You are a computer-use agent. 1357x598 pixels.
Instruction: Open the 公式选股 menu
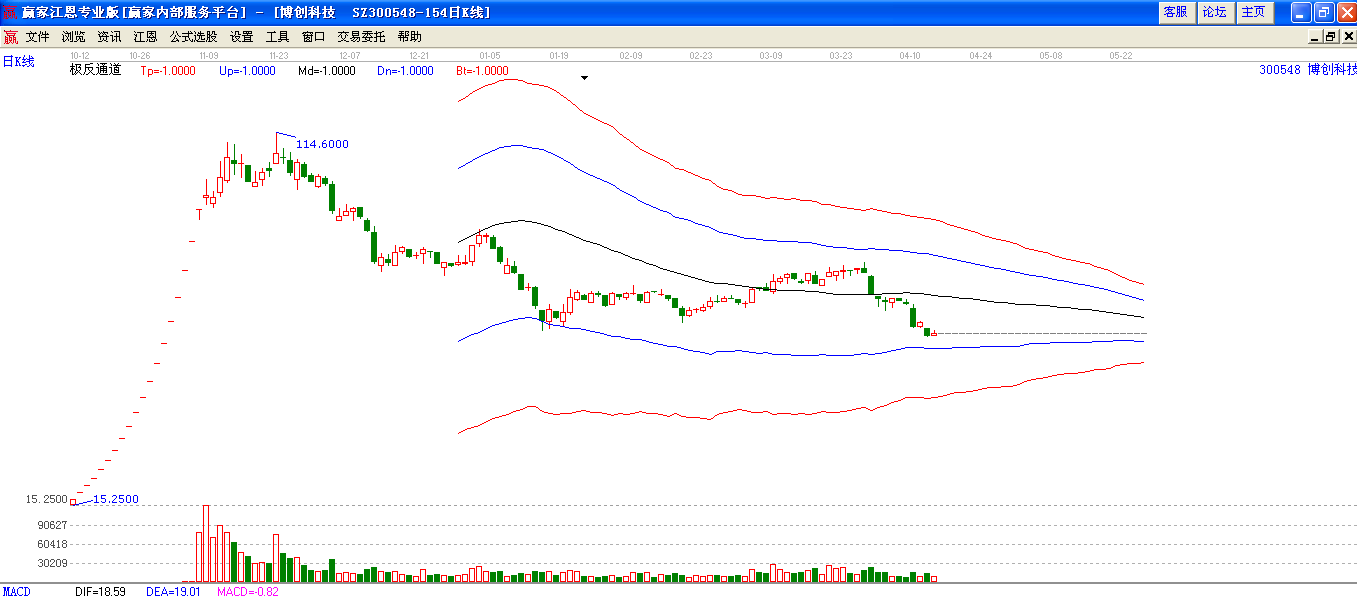[193, 37]
